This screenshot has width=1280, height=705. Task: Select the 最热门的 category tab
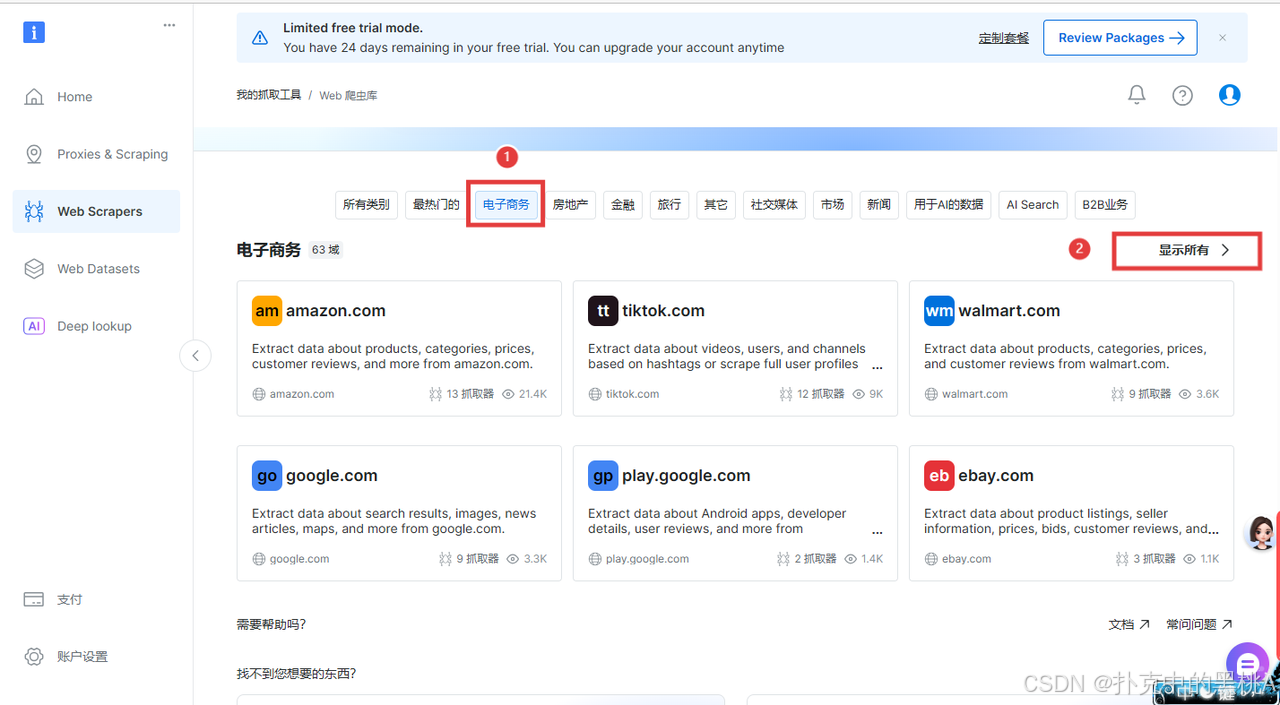(x=436, y=205)
